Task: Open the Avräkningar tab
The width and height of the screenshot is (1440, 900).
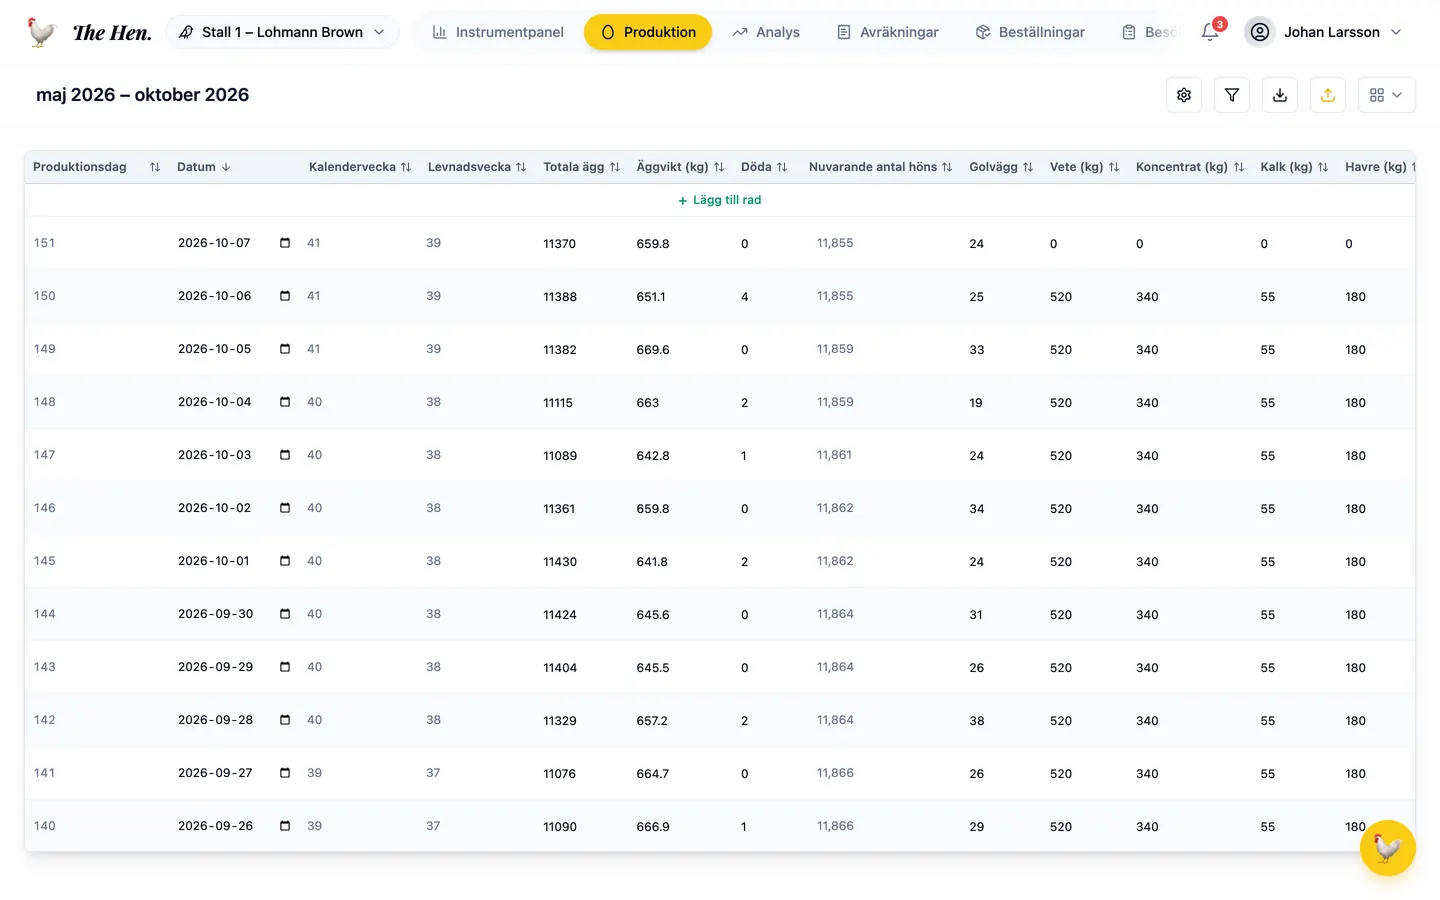Action: coord(888,32)
